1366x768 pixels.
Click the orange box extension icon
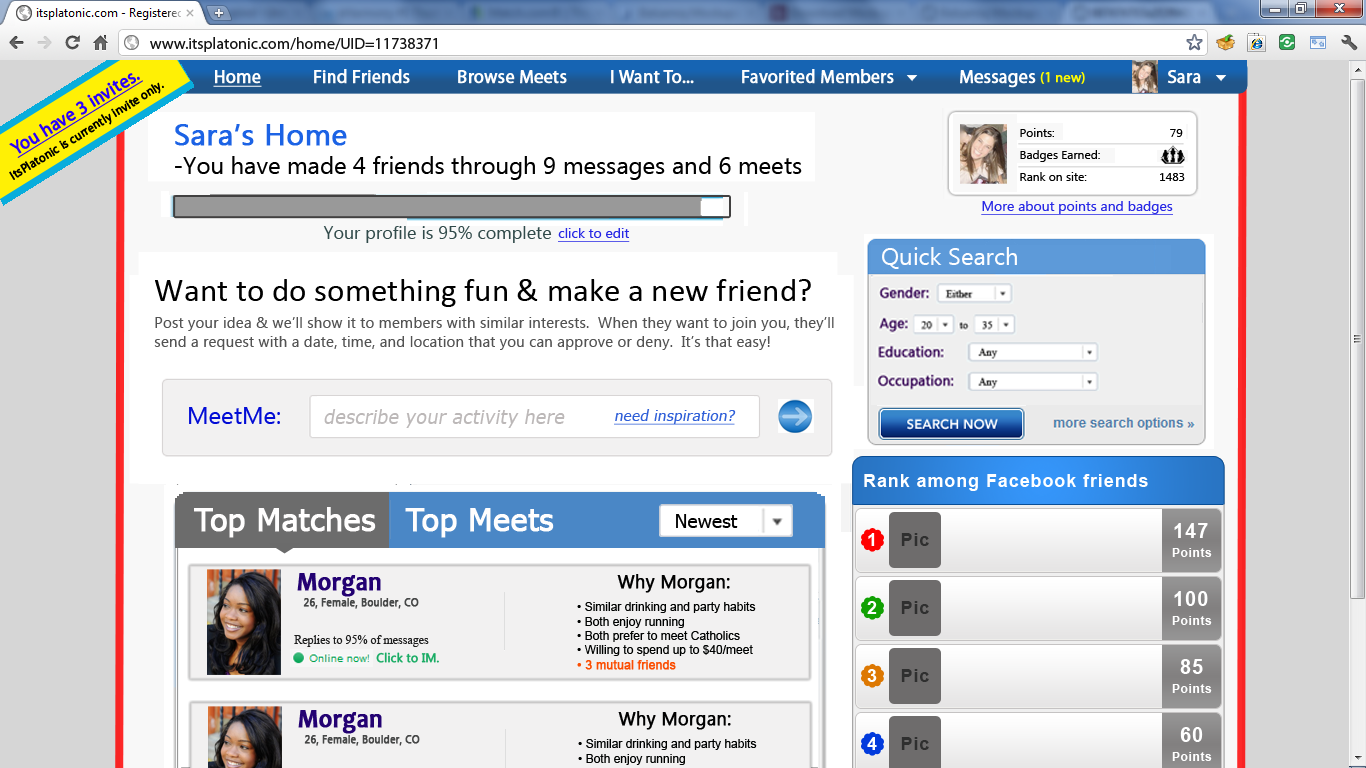[x=1226, y=43]
